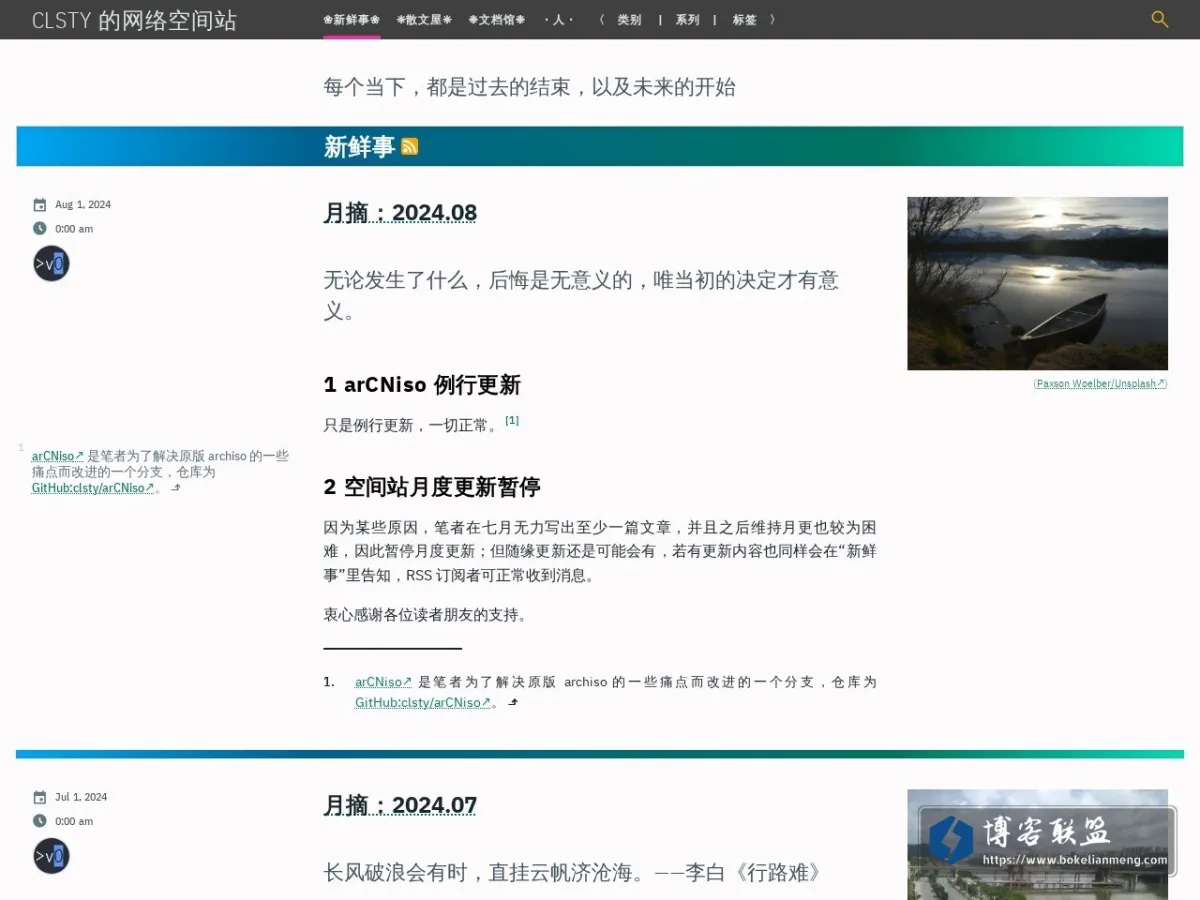Jump back via footnote list return arrow

[513, 702]
